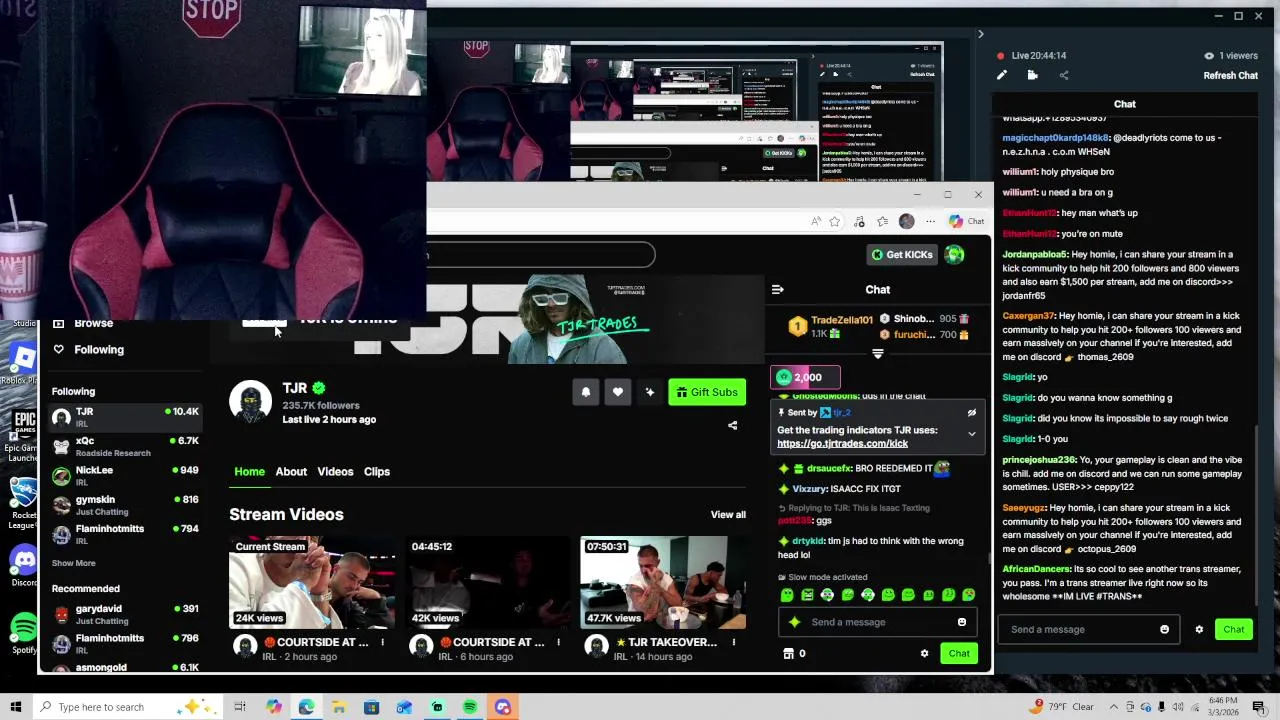Open the green user profile avatar
Screen dimensions: 1280x720
coord(955,255)
